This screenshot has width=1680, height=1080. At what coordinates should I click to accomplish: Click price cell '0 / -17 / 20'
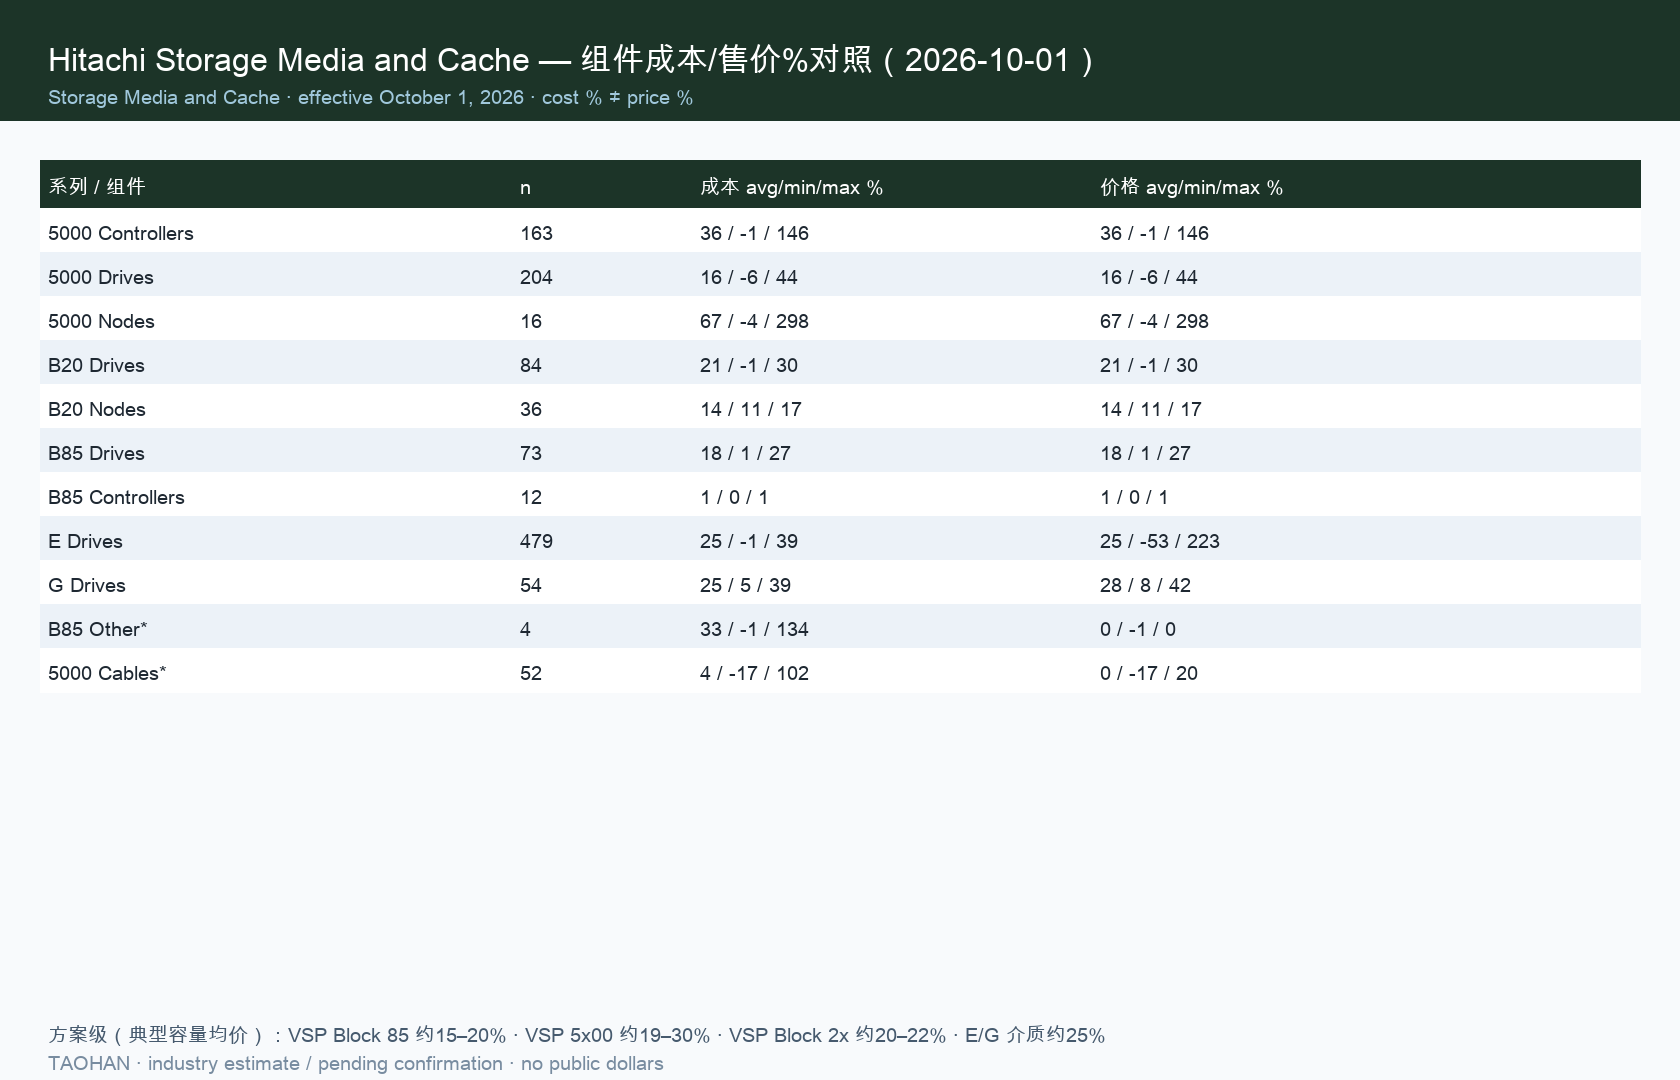(x=1149, y=673)
